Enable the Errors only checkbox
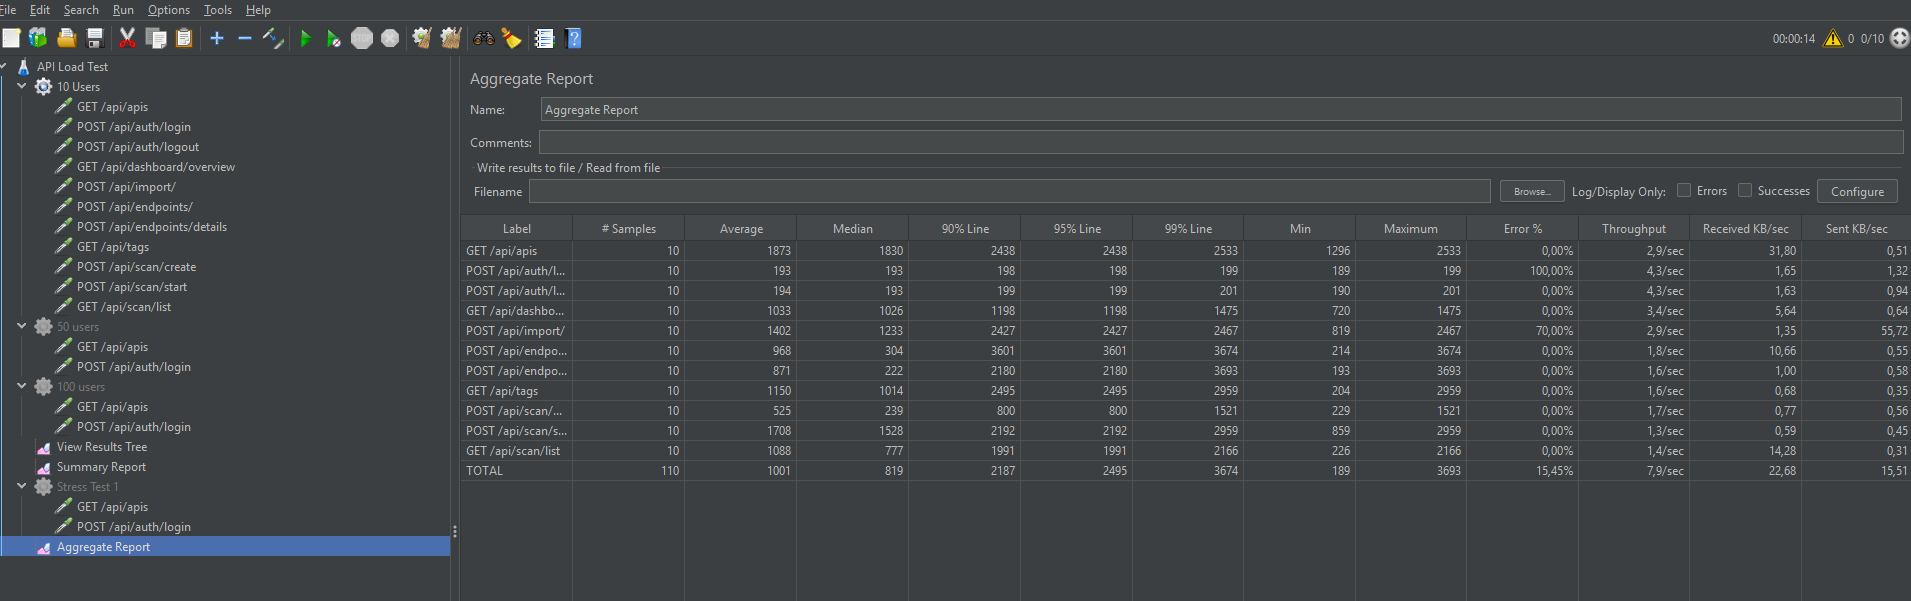The image size is (1911, 601). click(1684, 190)
